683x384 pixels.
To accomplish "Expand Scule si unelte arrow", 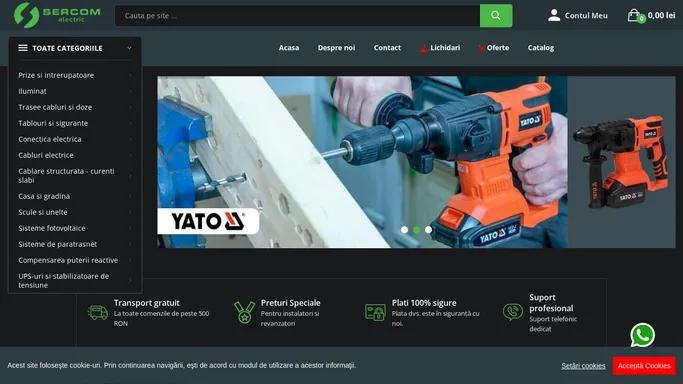I will pos(130,212).
